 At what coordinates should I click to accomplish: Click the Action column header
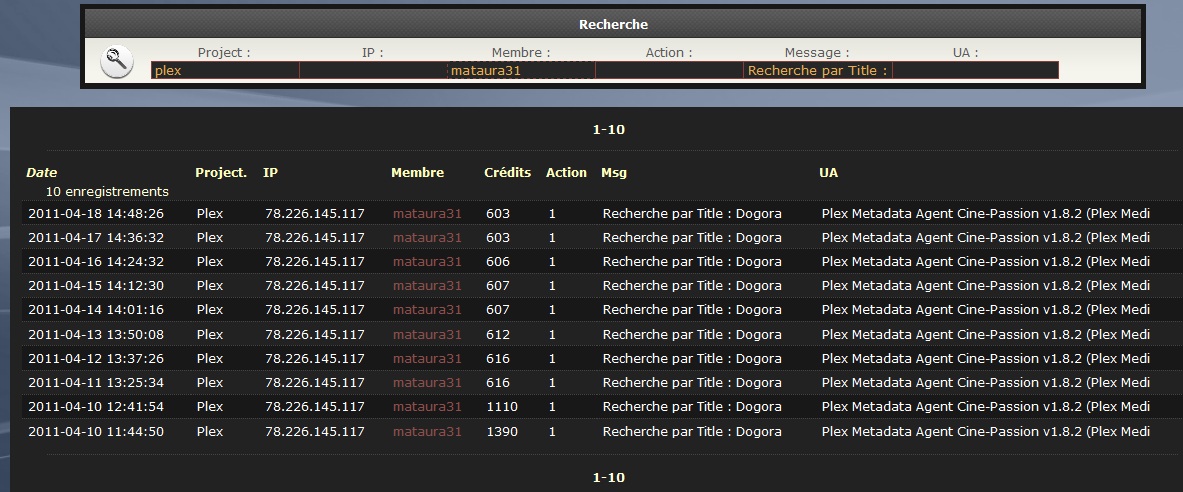click(x=566, y=173)
